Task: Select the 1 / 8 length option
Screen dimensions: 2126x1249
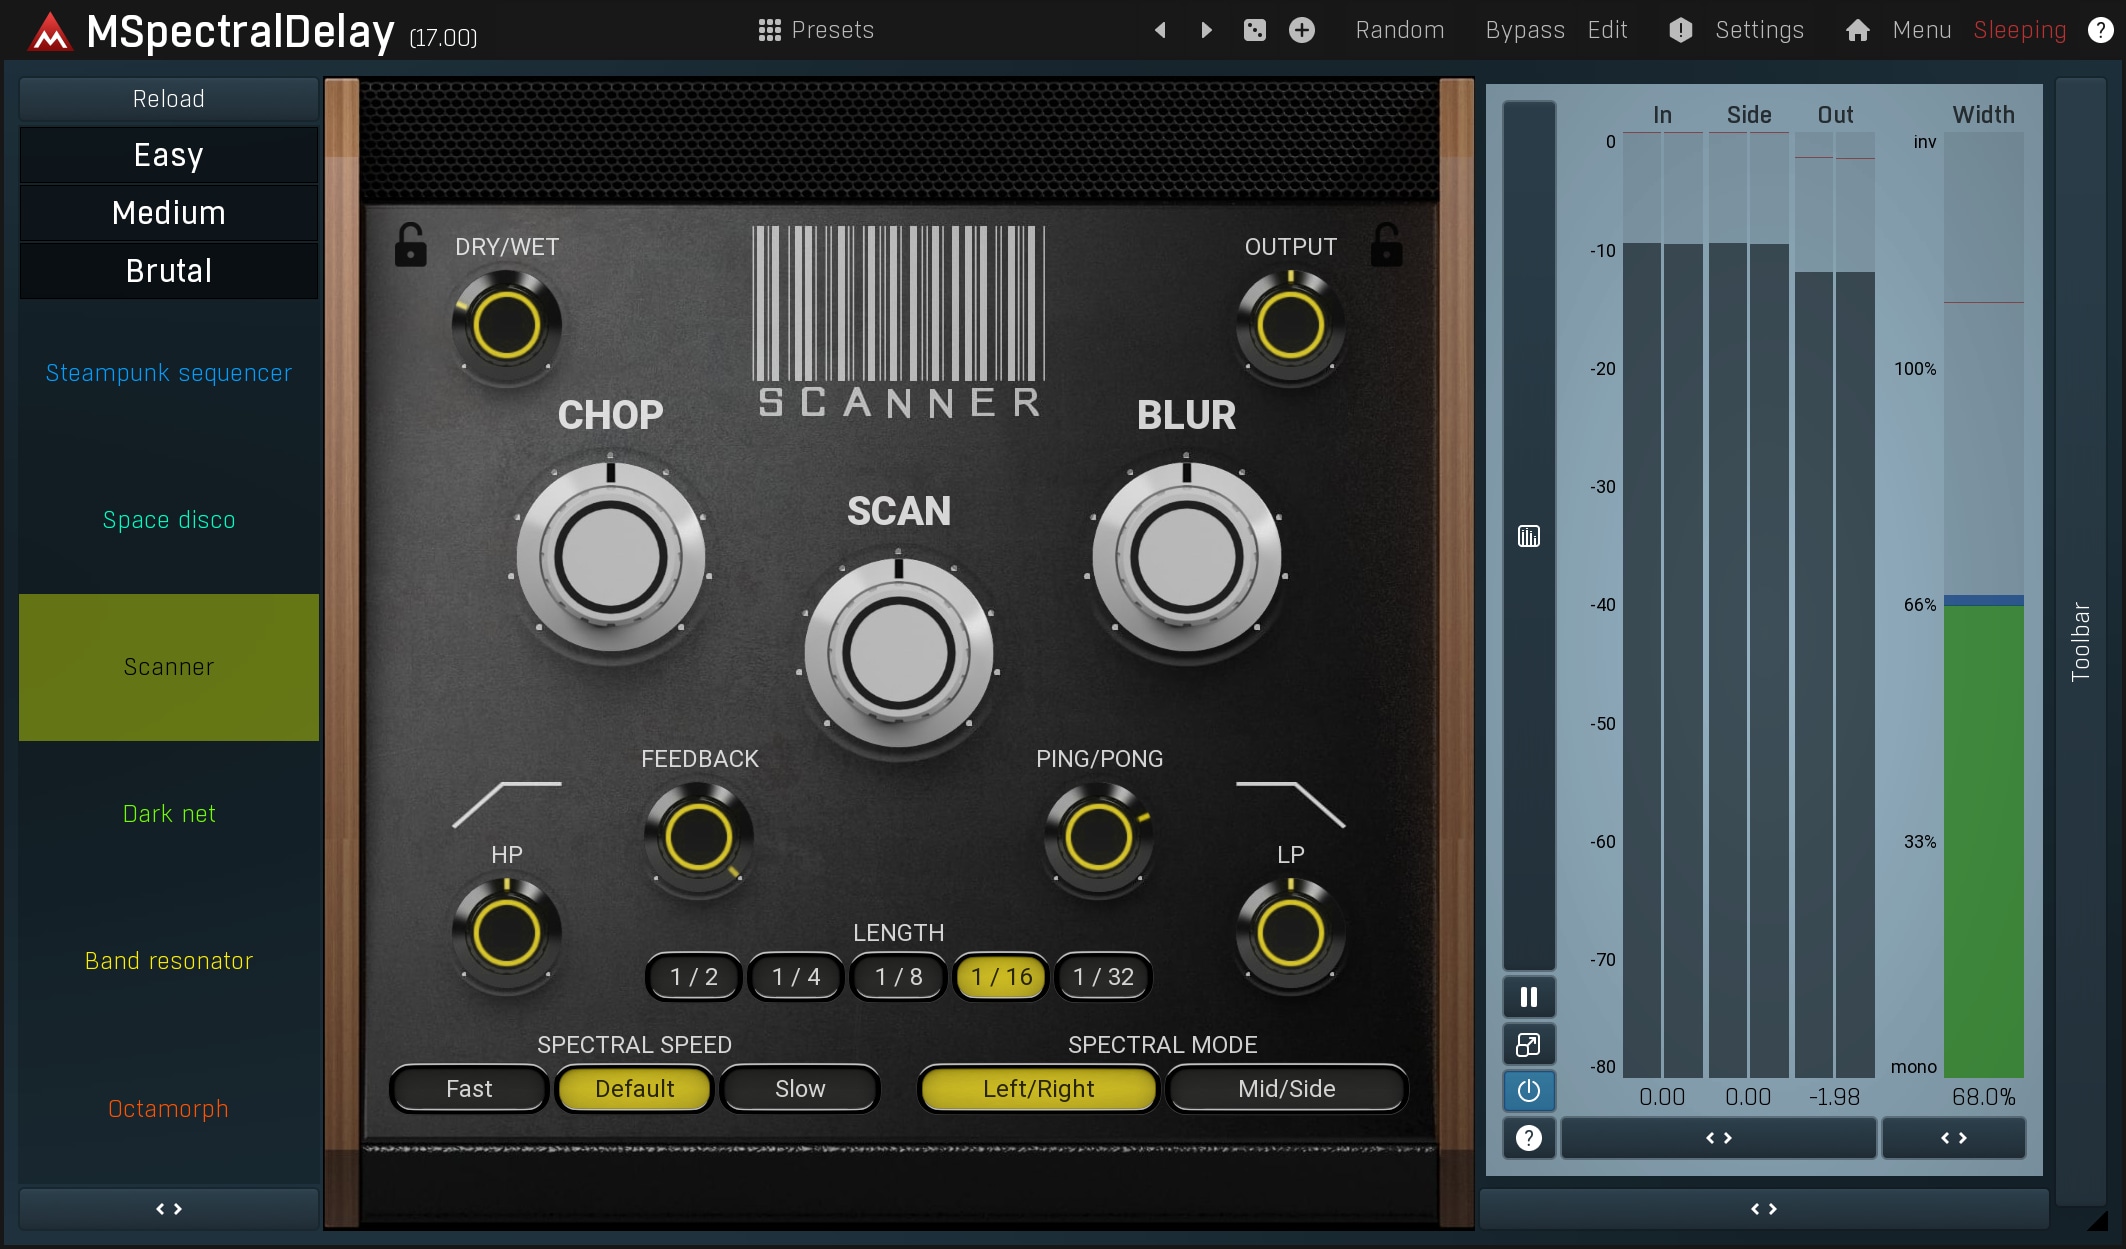Action: 898,977
